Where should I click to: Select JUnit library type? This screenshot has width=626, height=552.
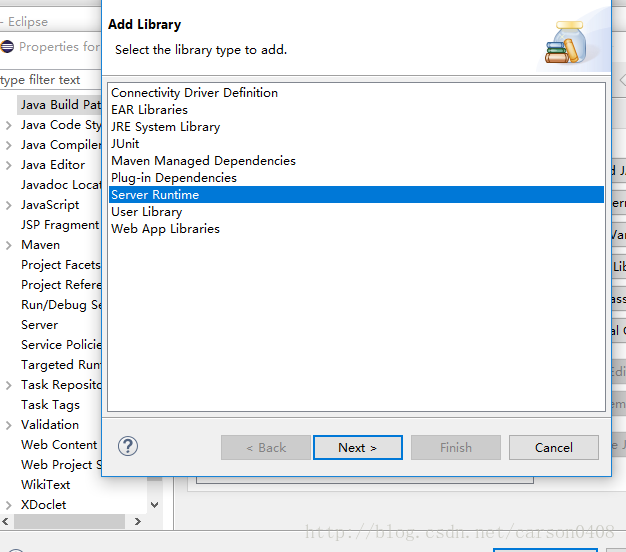(356, 144)
